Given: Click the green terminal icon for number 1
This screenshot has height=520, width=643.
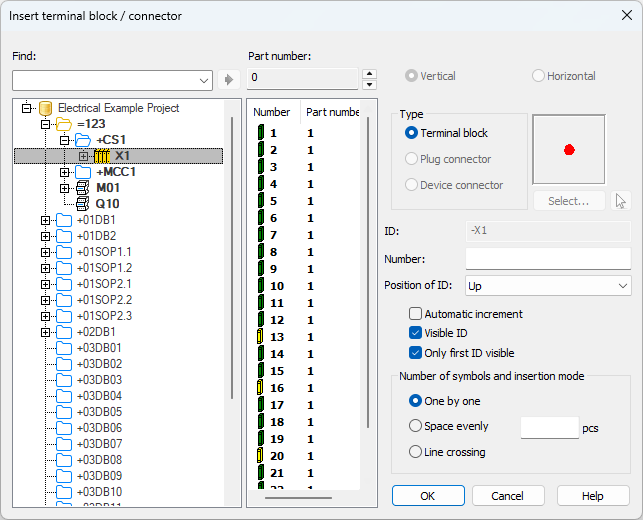Looking at the screenshot, I should 260,133.
